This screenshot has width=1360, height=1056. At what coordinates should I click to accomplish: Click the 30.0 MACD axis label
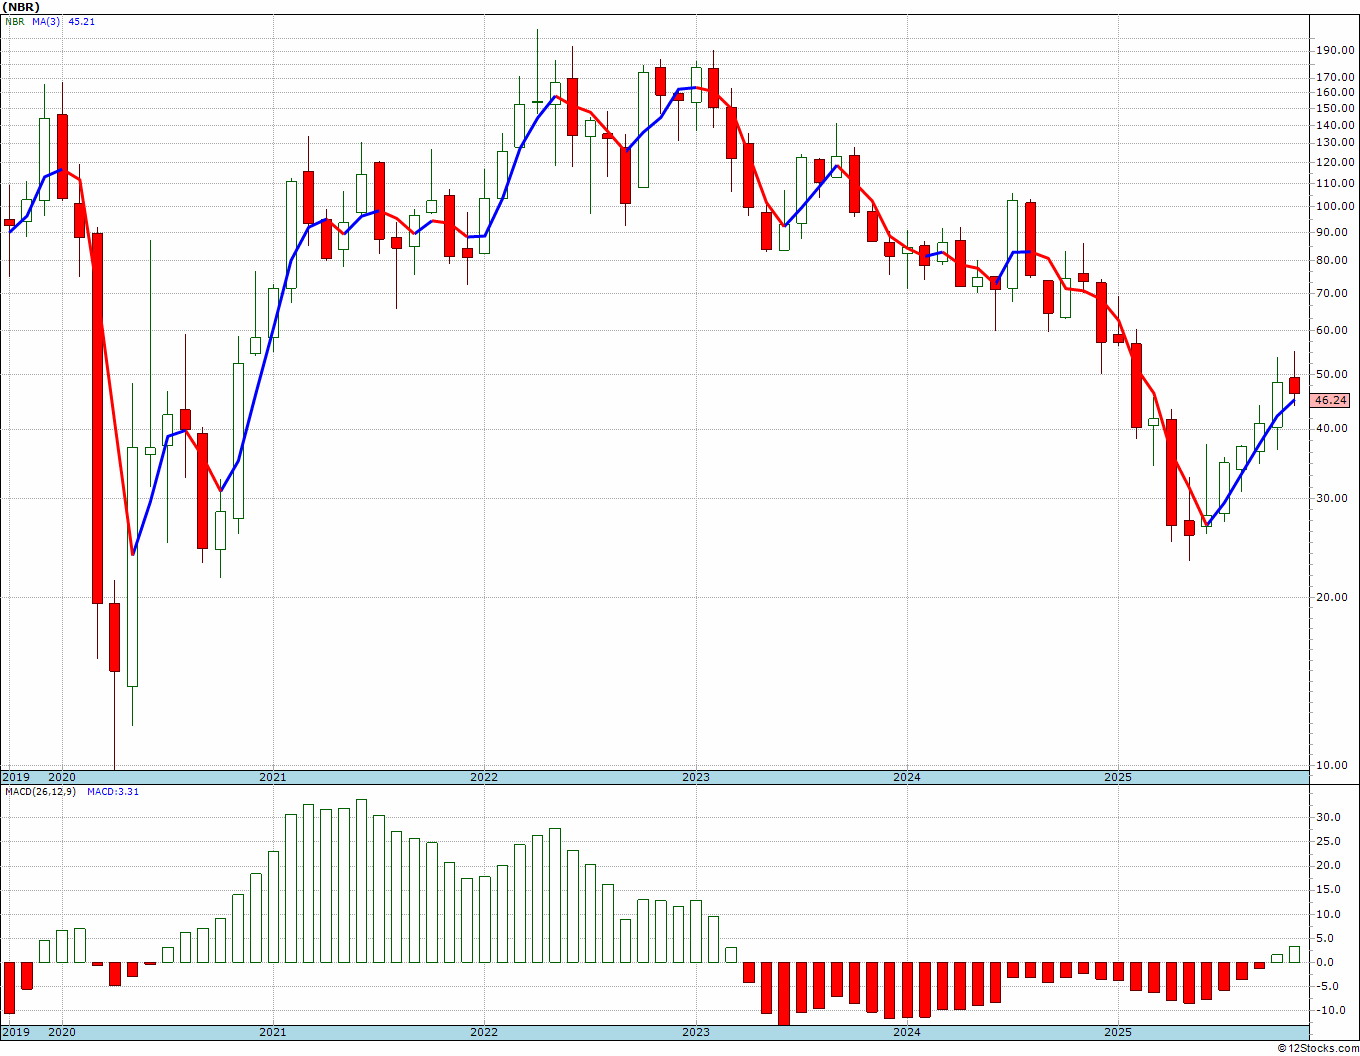tap(1328, 817)
